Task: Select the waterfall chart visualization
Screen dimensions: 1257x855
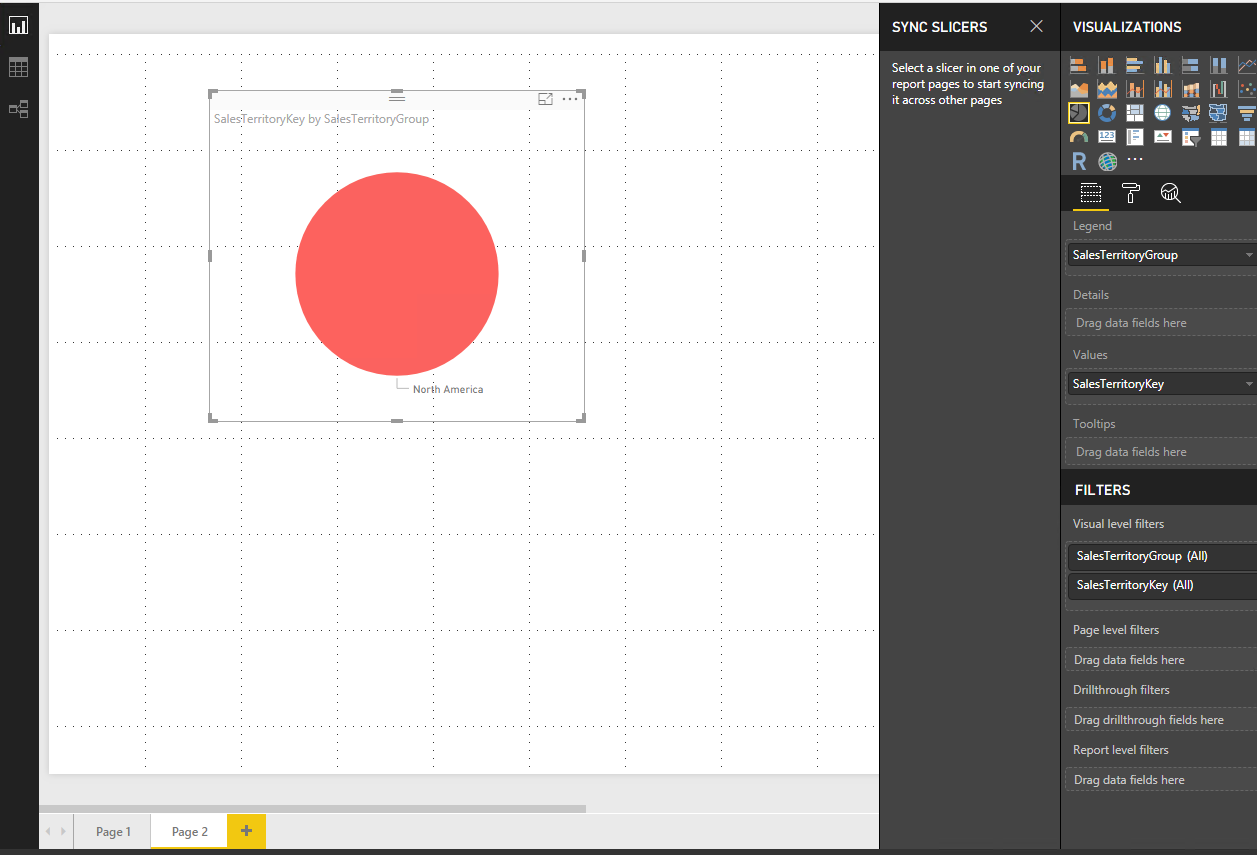Action: tap(1219, 89)
